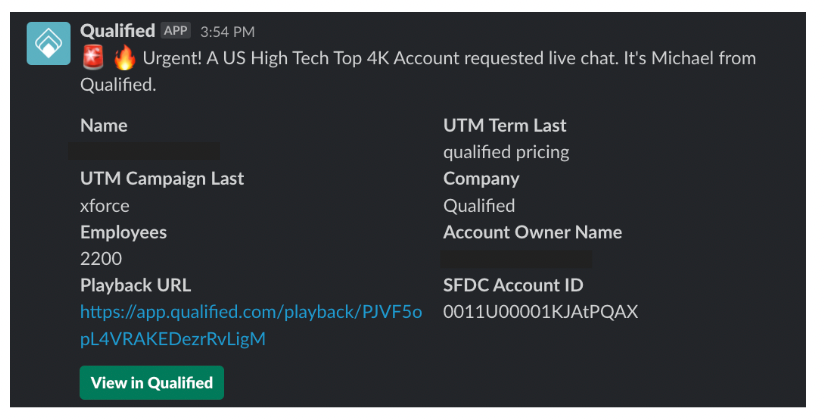The image size is (824, 420).
Task: Click the Company value Qualified
Action: pyautogui.click(x=479, y=206)
